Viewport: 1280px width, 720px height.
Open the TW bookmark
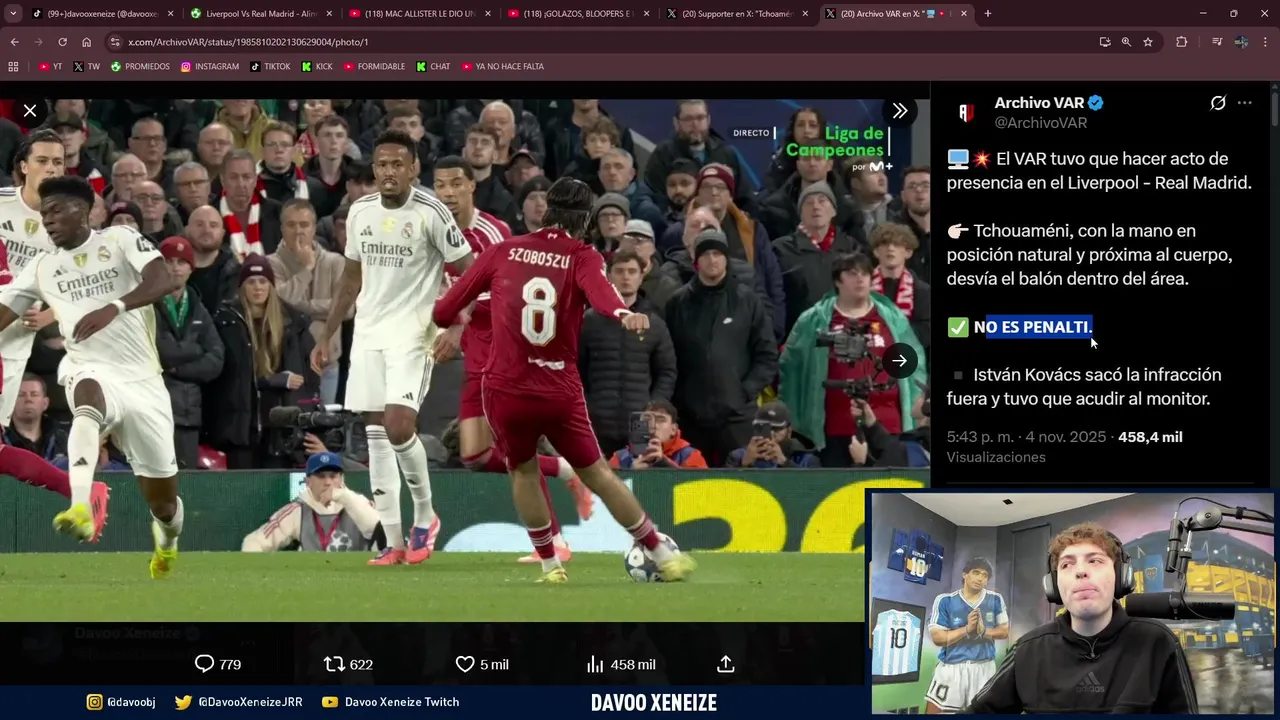[x=87, y=67]
